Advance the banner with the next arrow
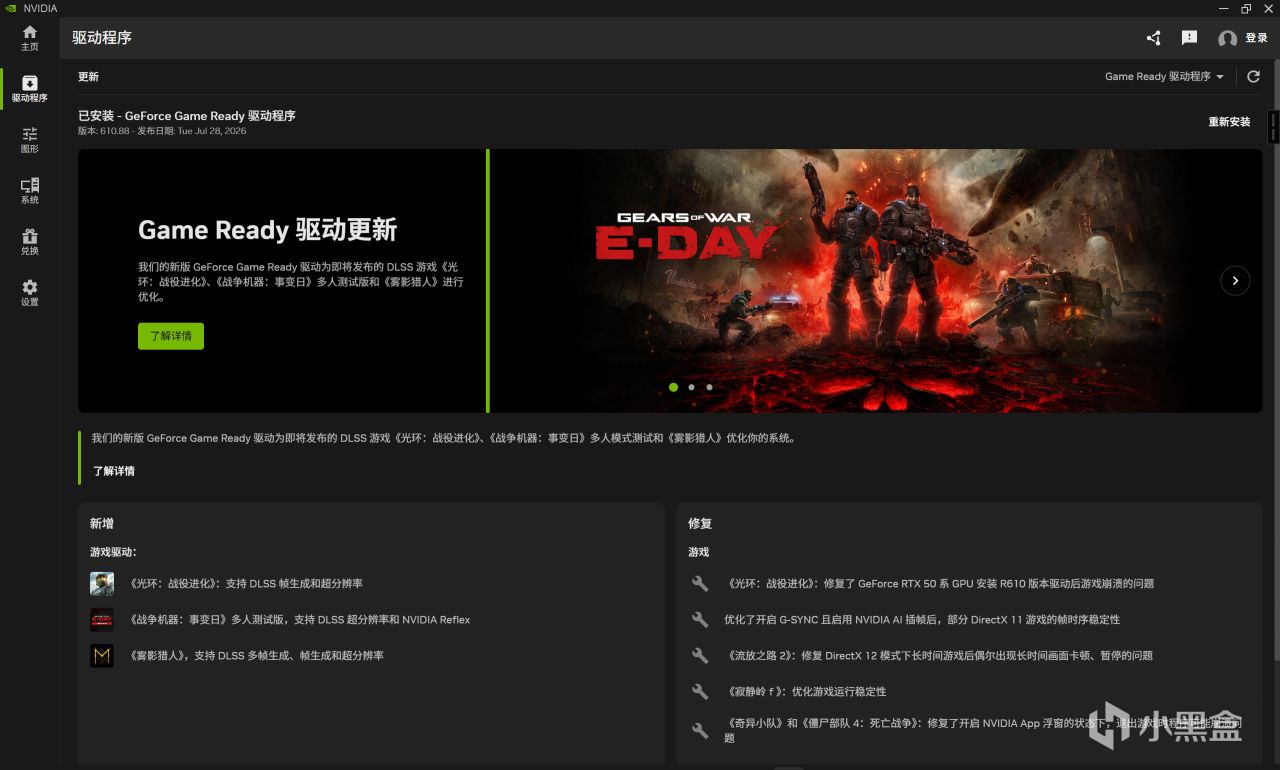Image resolution: width=1280 pixels, height=770 pixels. coord(1235,281)
